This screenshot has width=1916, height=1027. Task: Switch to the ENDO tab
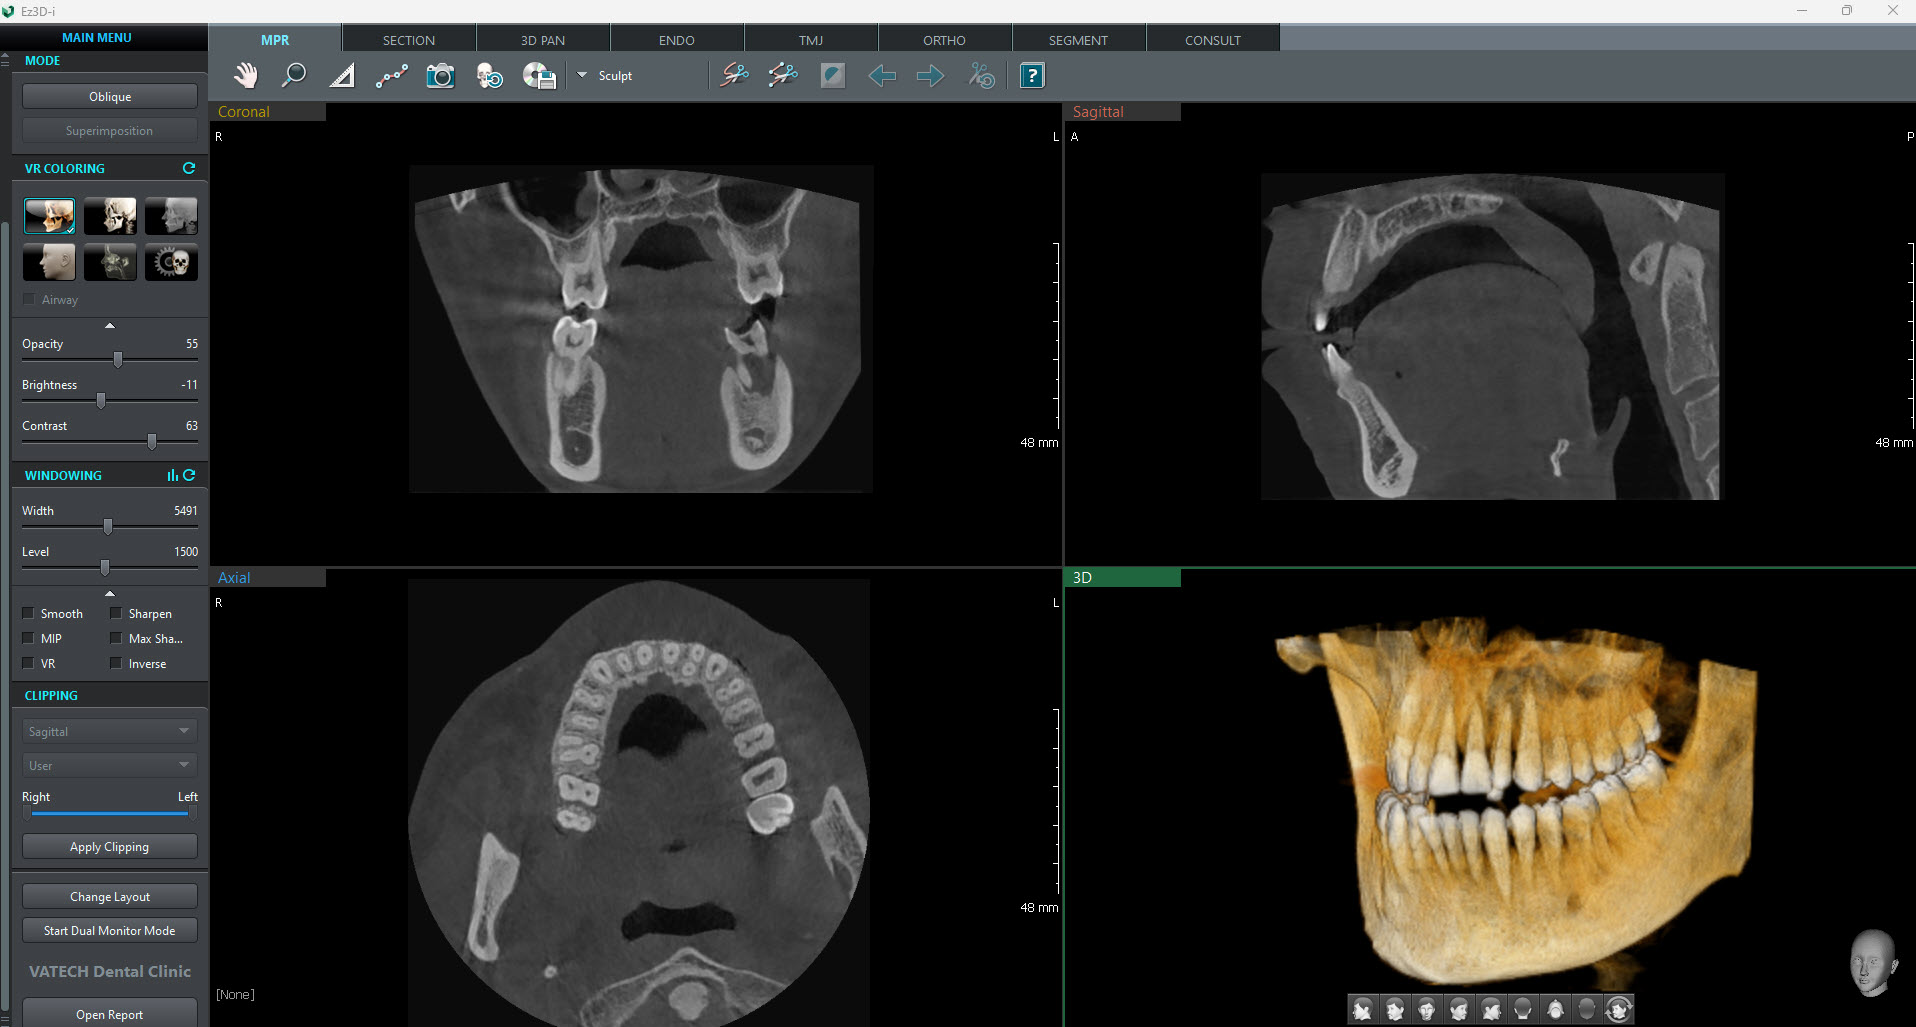click(x=676, y=40)
